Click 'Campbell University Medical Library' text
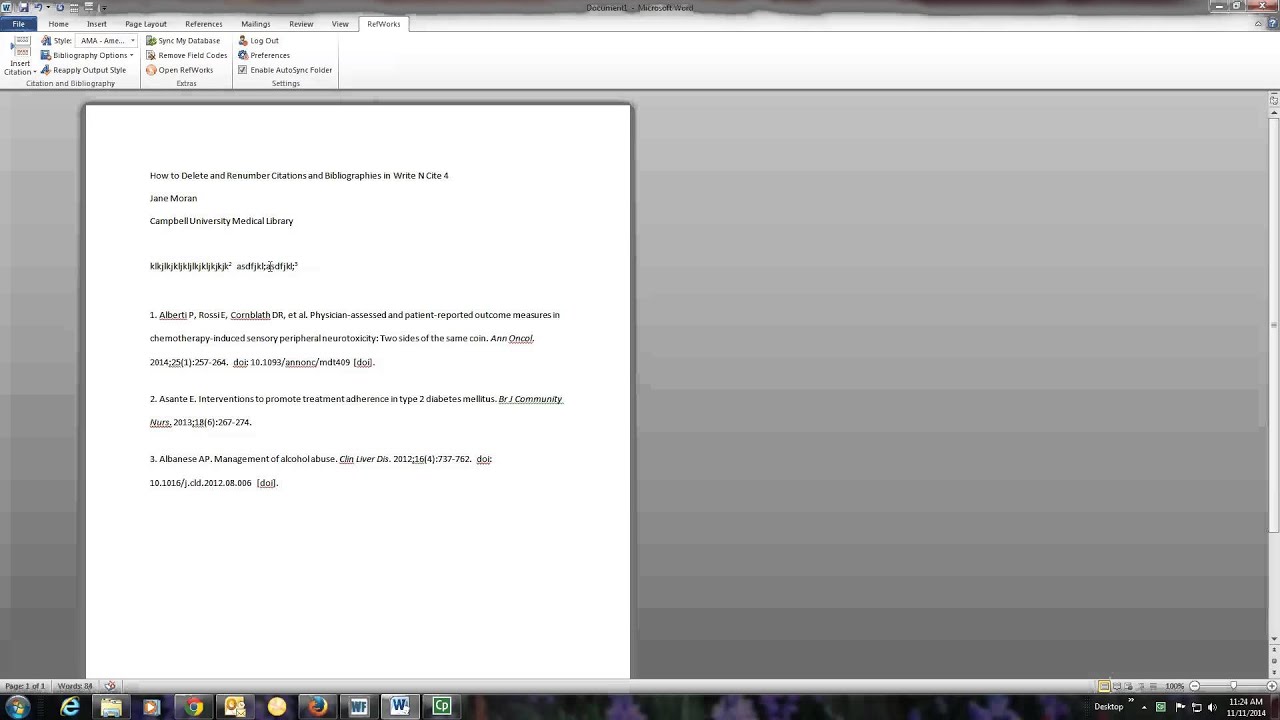Screen dimensions: 1280x720 click(x=221, y=221)
